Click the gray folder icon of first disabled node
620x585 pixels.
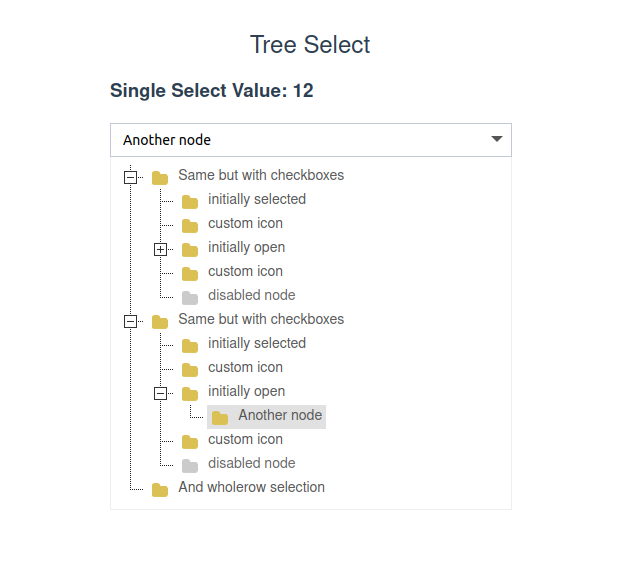click(190, 297)
